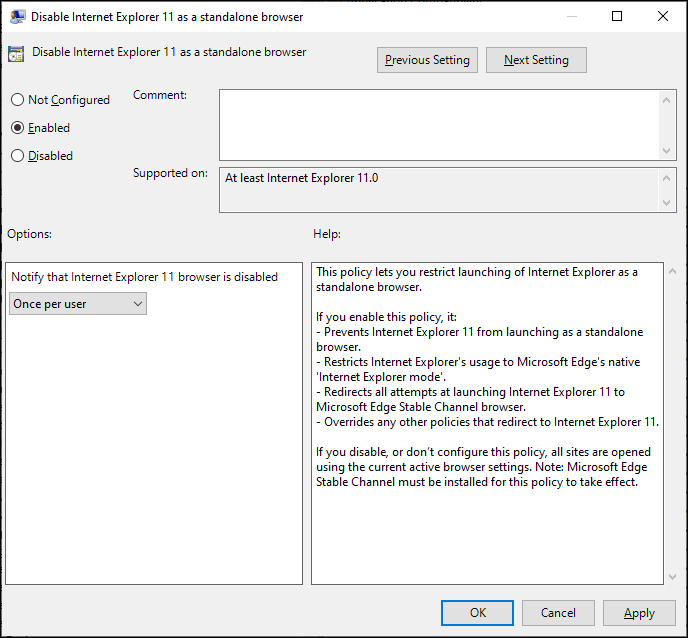Screen dimensions: 688x638
Task: Click Cancel to discard changes
Action: (558, 613)
